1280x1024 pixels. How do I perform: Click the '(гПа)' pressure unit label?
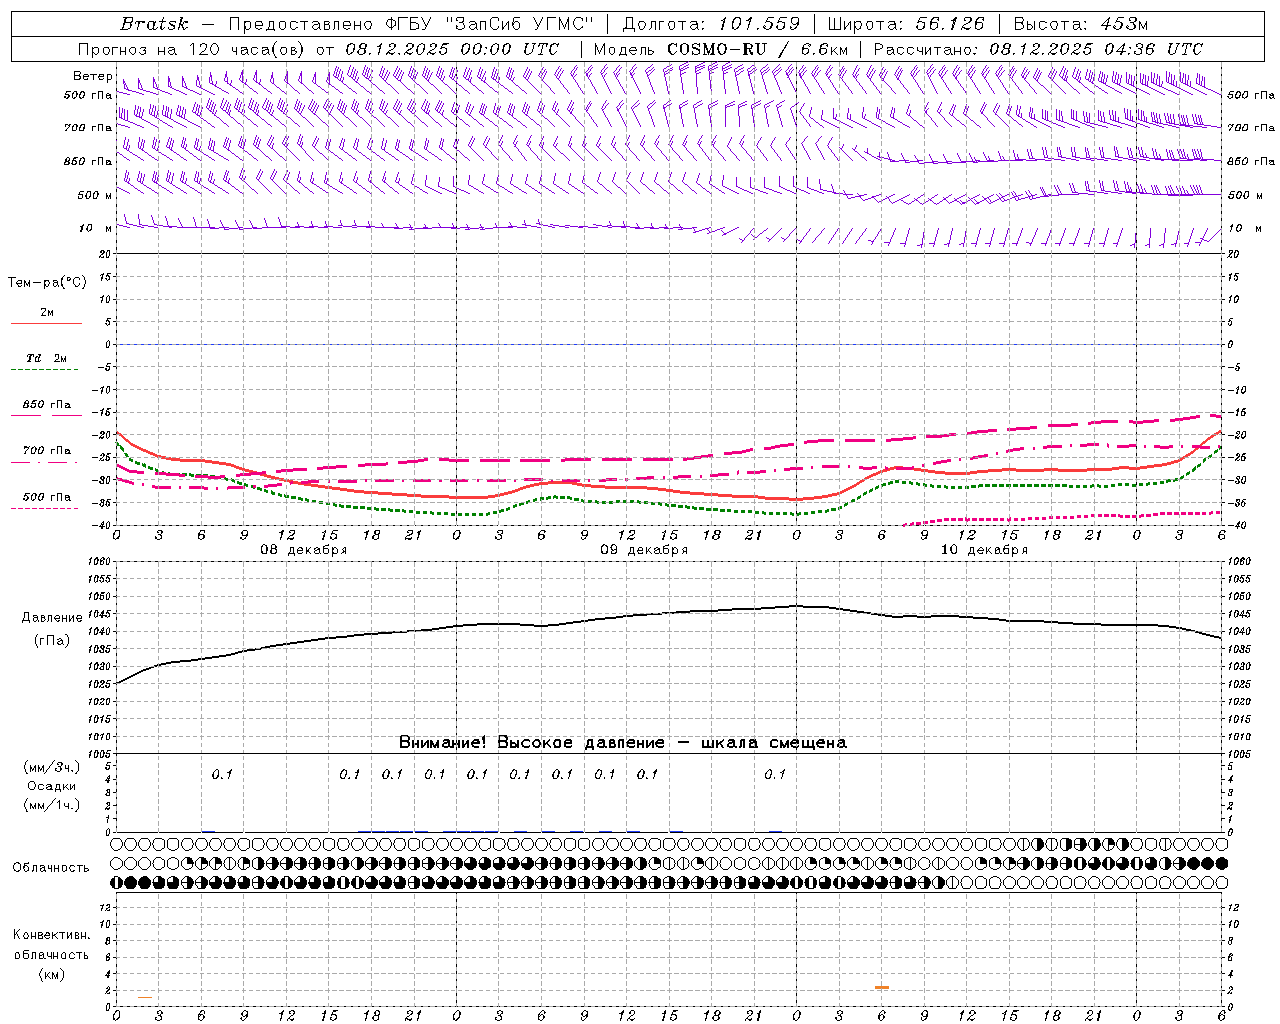click(x=52, y=641)
